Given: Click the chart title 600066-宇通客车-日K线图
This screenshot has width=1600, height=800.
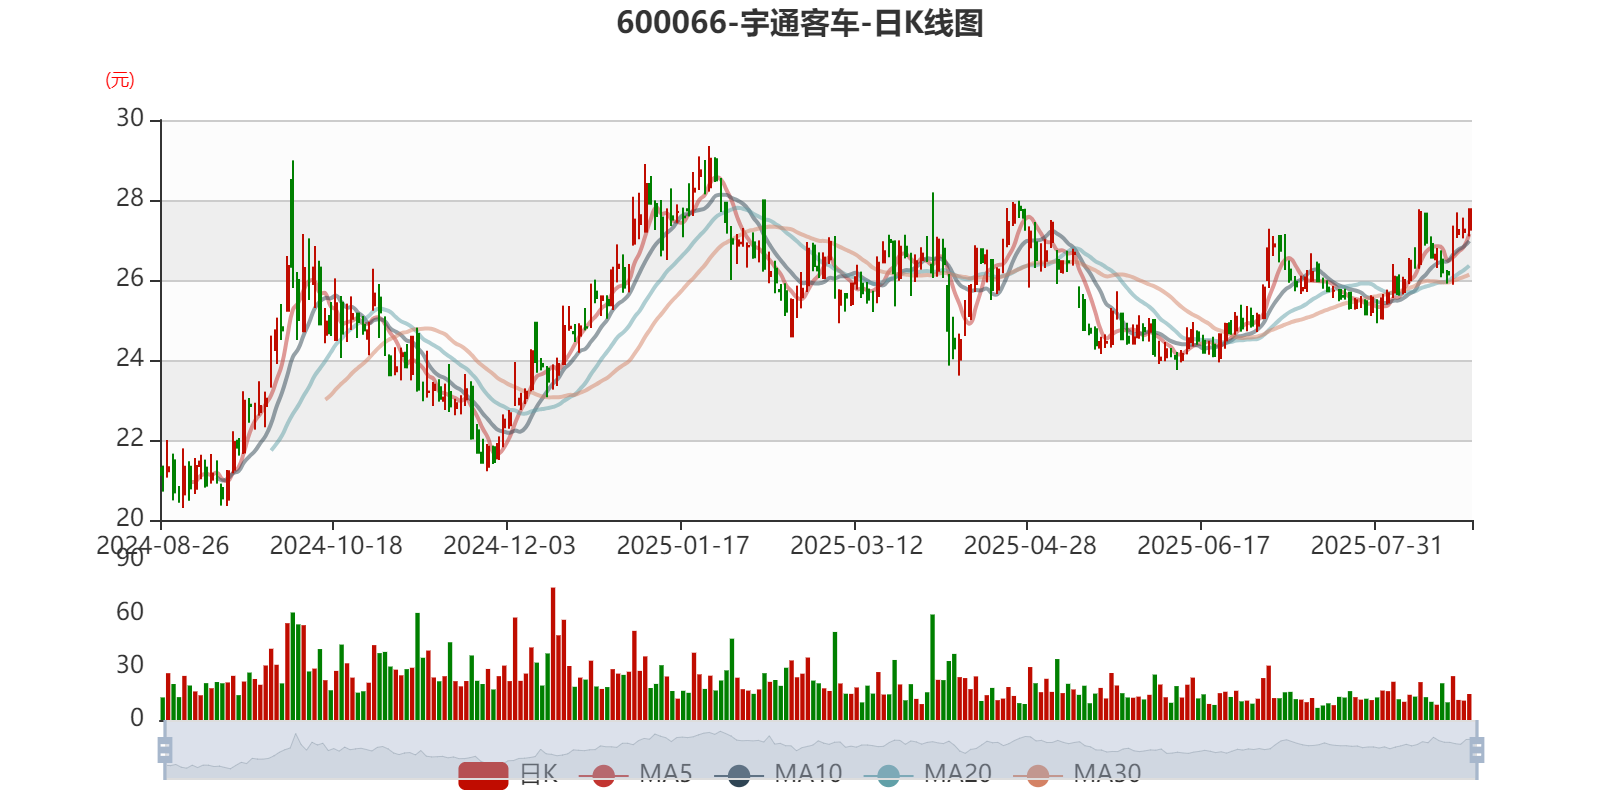Looking at the screenshot, I should [800, 23].
